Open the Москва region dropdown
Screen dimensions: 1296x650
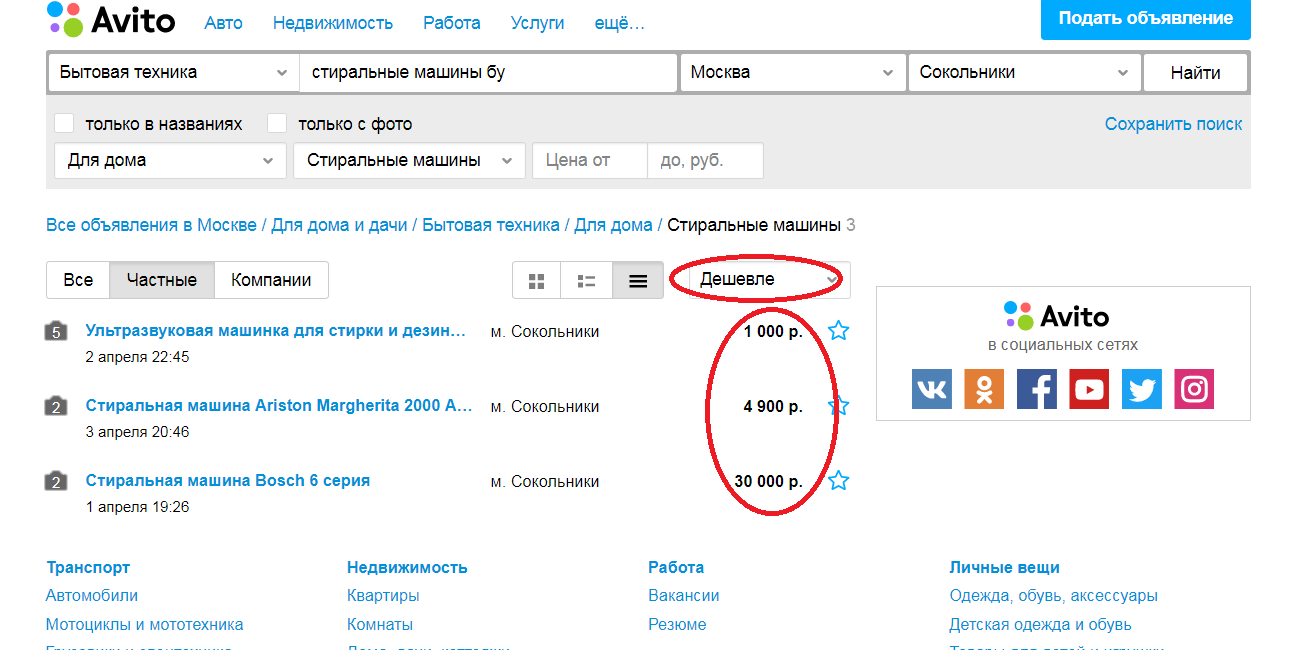coord(792,72)
